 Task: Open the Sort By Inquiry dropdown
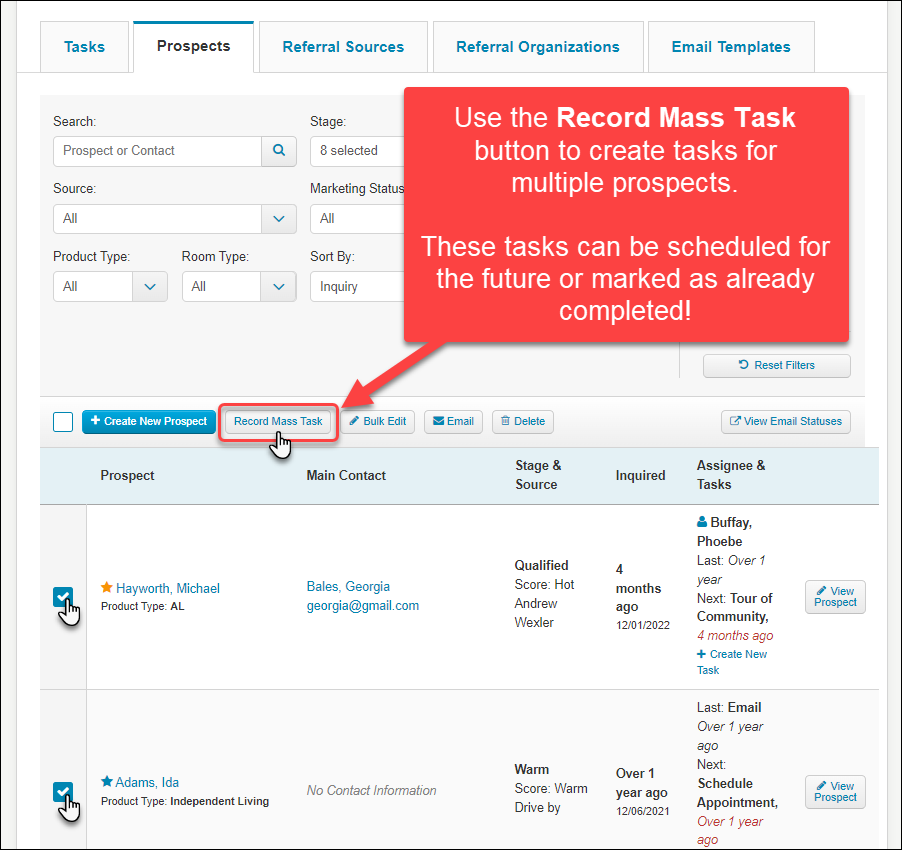click(x=357, y=286)
